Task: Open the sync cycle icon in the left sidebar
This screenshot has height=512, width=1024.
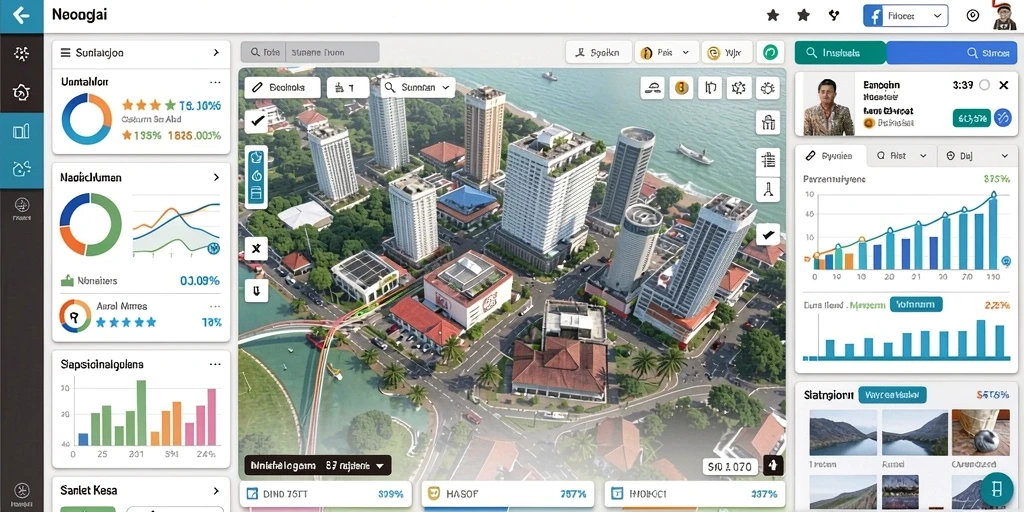Action: tap(22, 169)
